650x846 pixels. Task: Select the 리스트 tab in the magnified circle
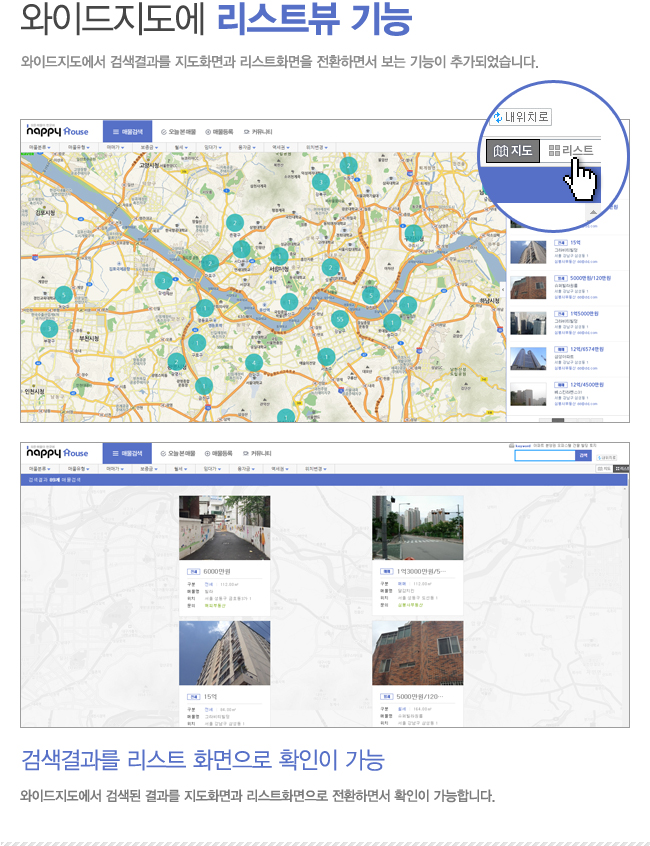tap(571, 151)
